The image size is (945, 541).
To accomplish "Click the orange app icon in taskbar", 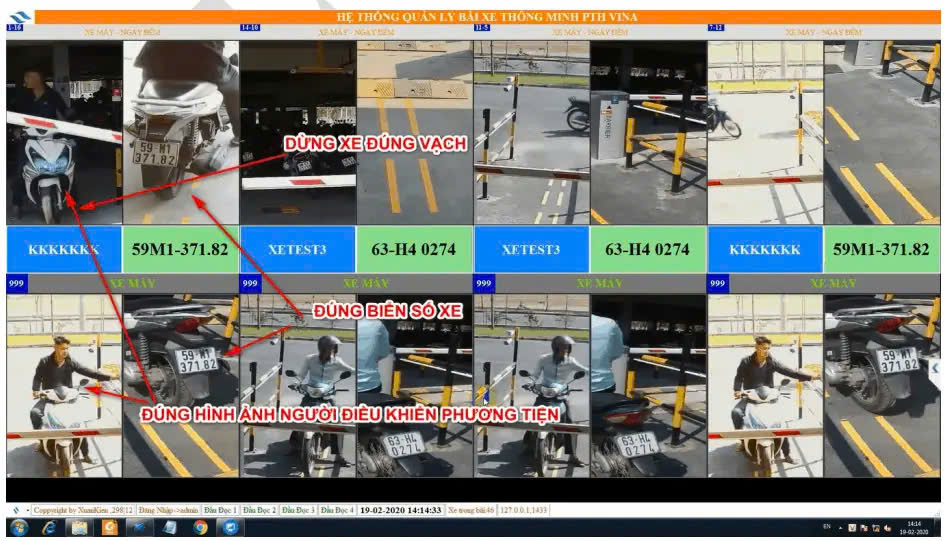I will [109, 527].
